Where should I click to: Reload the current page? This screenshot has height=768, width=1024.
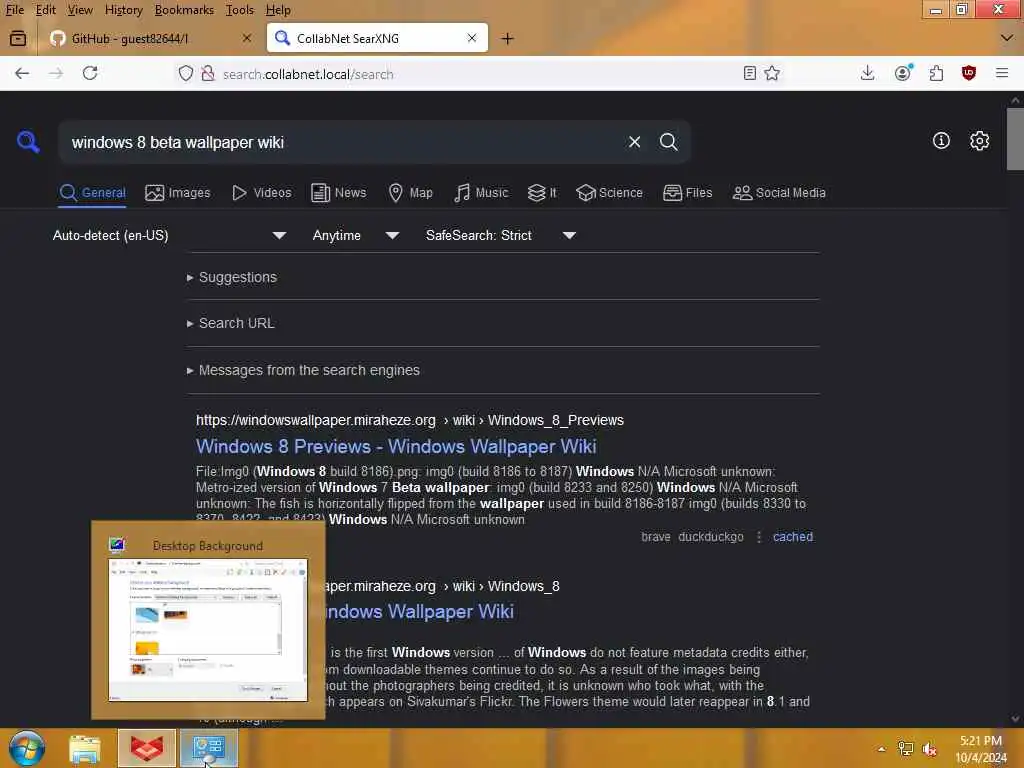[90, 73]
